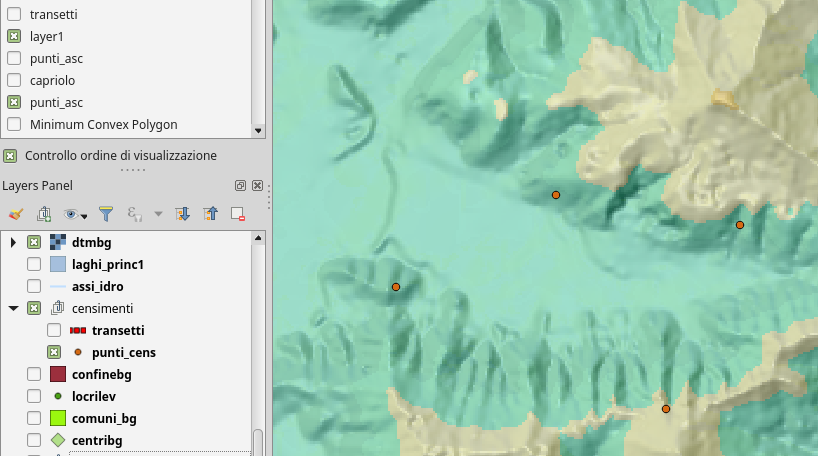Screen dimensions: 818x456
Task: Click Layers Panel title
Action: (38, 186)
